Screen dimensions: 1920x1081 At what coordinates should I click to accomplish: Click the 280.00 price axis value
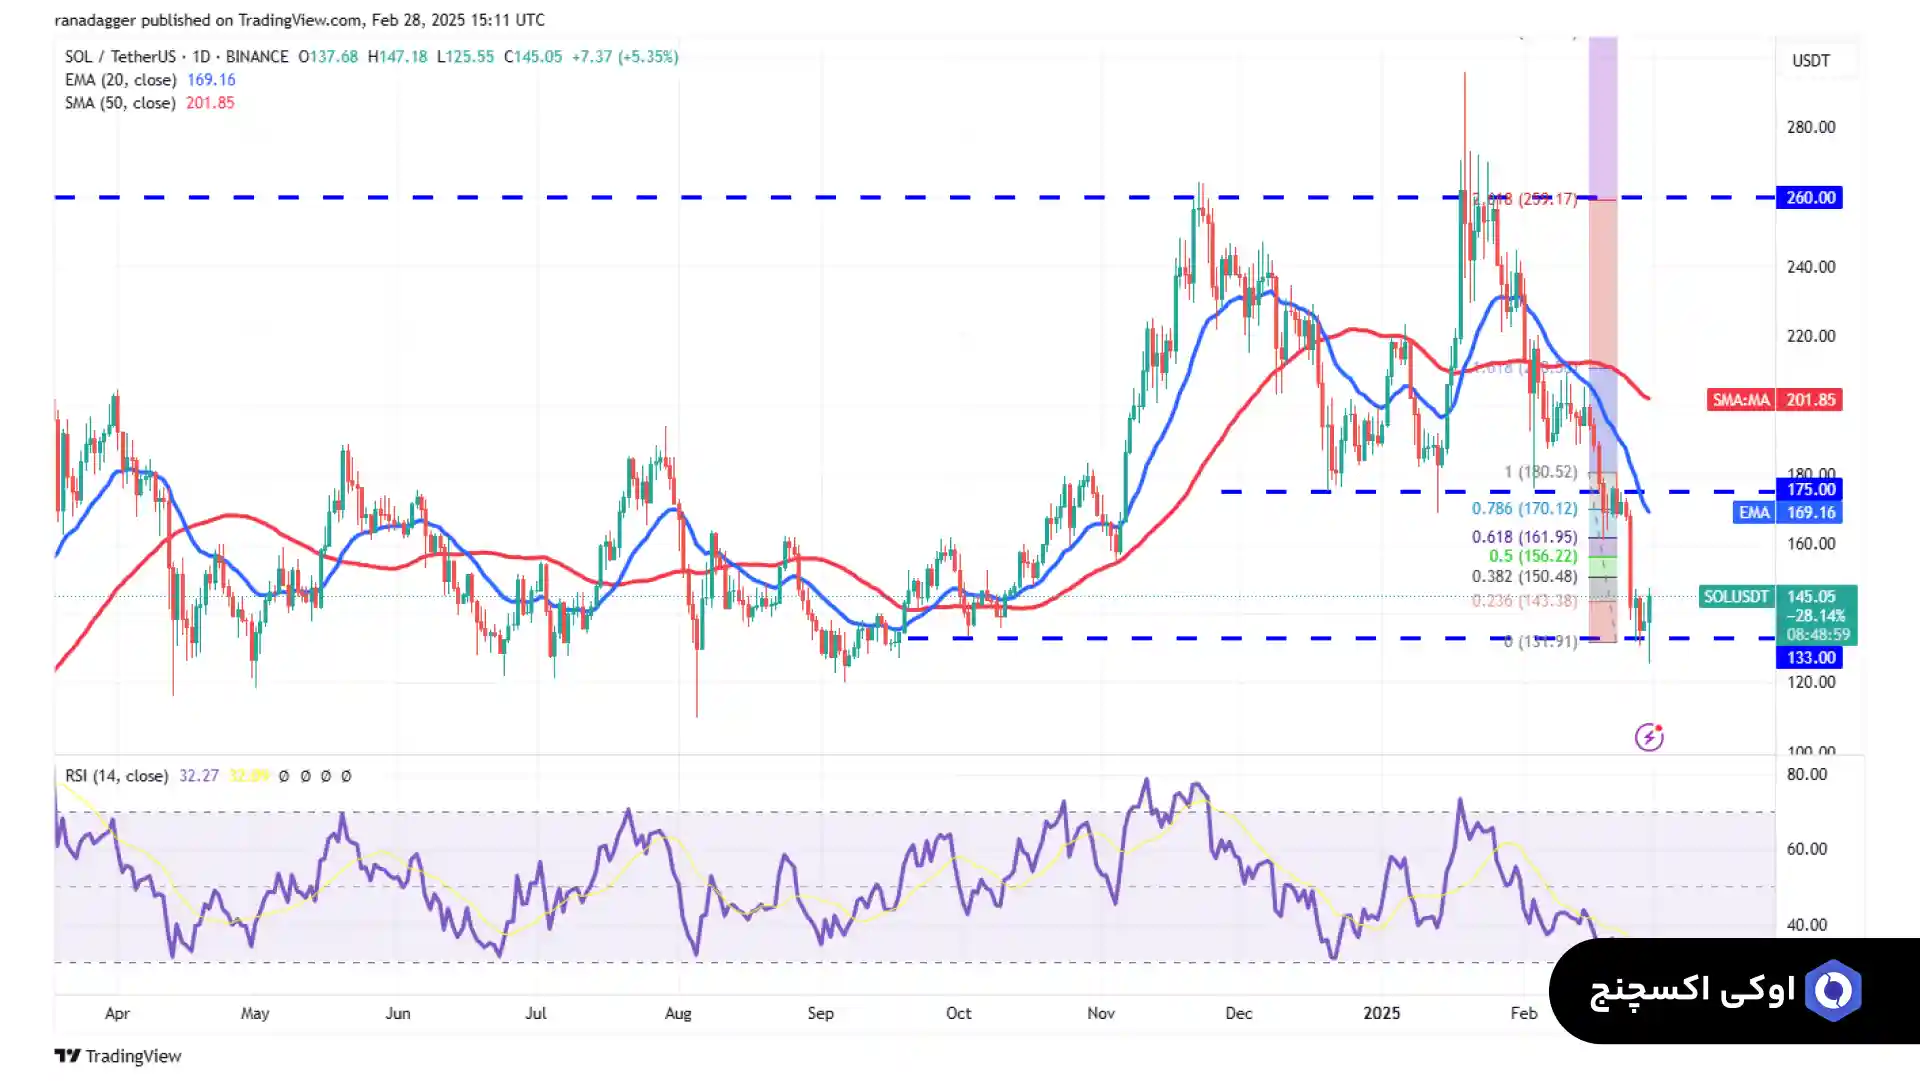1811,127
